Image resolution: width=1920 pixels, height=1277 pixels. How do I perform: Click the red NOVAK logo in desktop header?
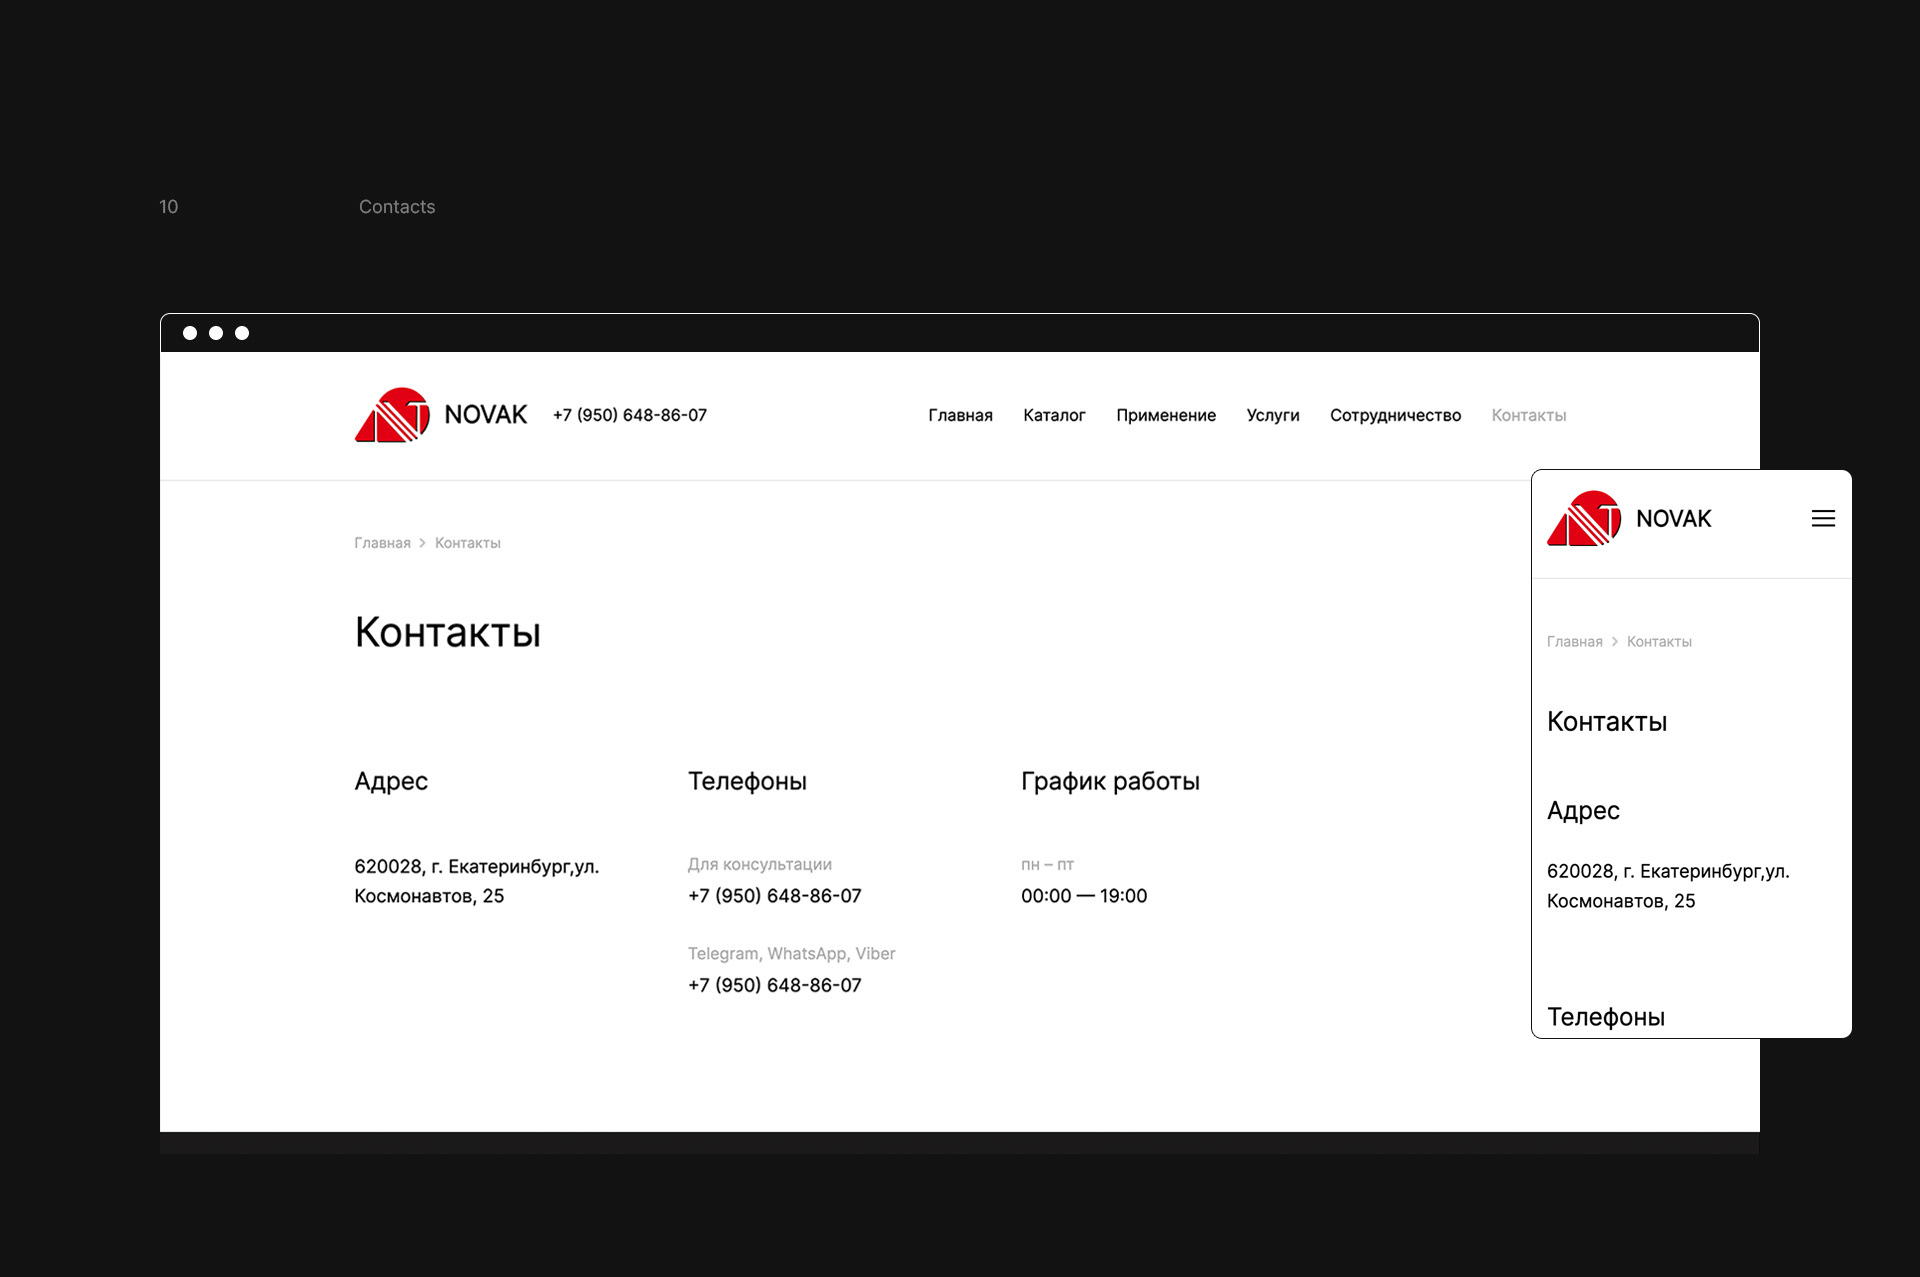point(393,415)
